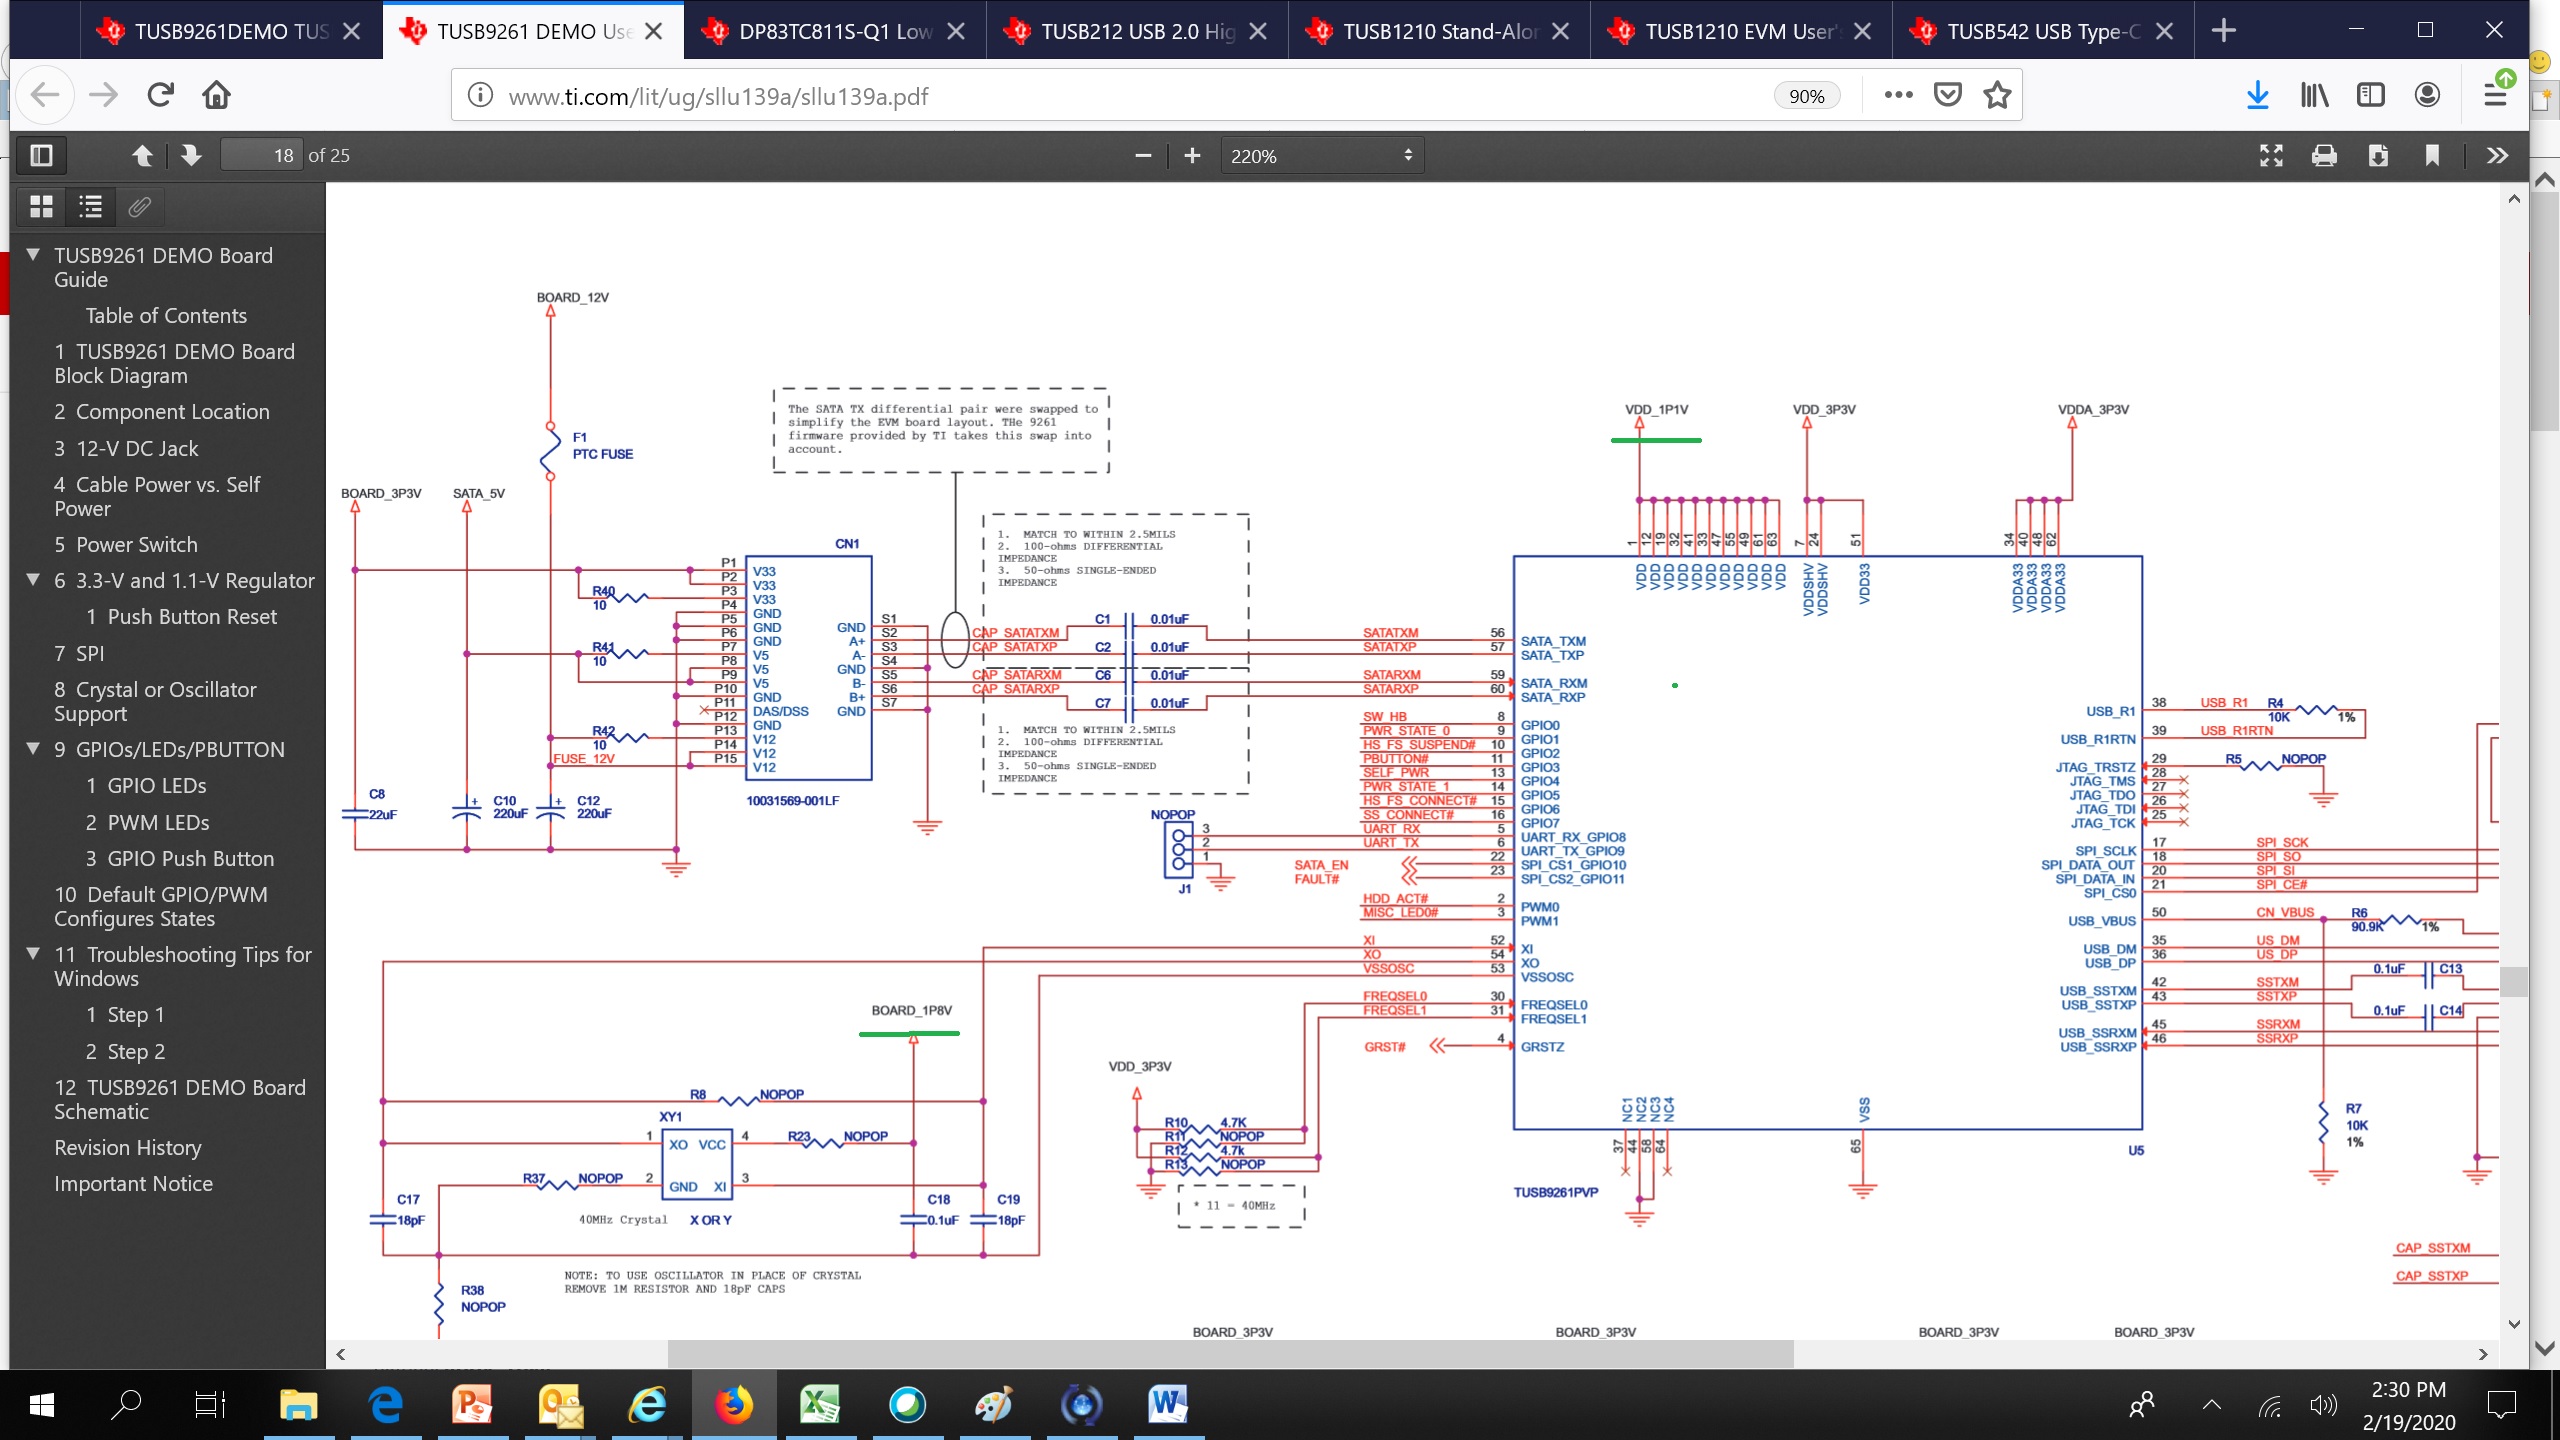Open File Explorer from taskbar
This screenshot has height=1440, width=2560.
click(298, 1405)
